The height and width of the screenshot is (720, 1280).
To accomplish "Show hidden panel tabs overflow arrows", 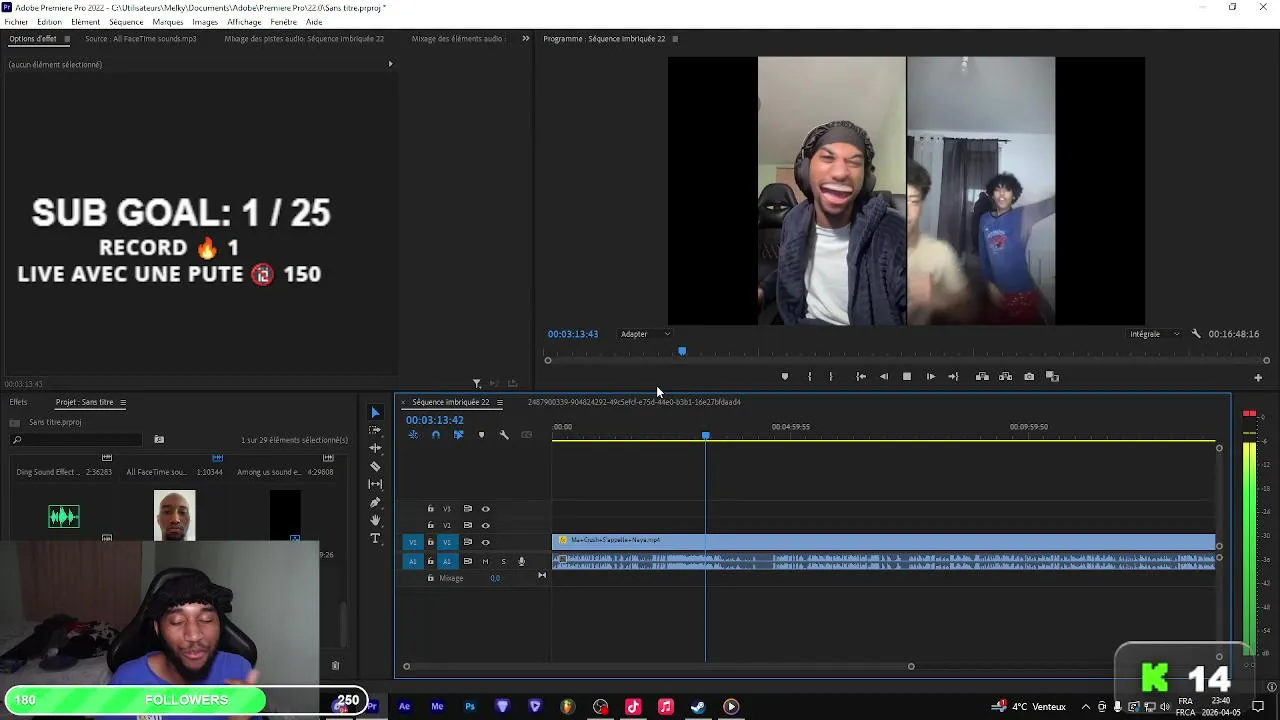I will 526,39.
